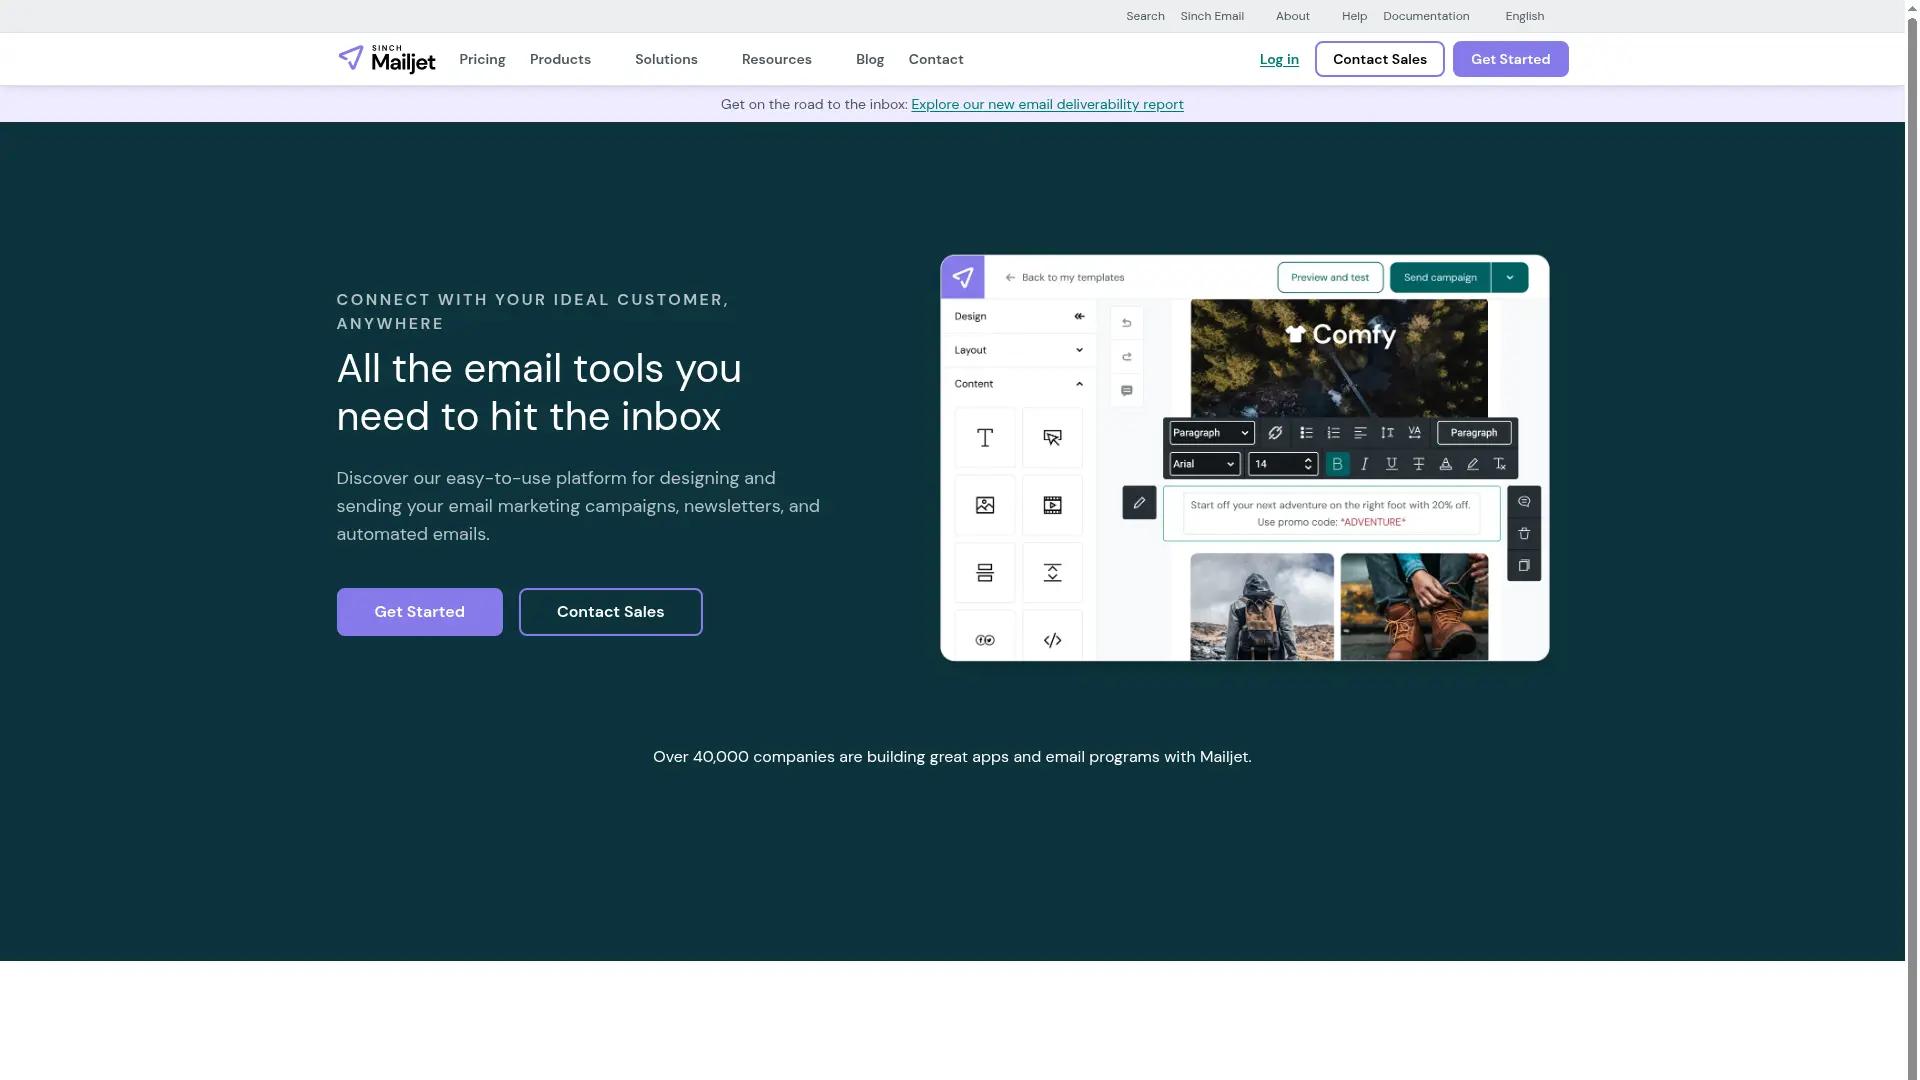Select the Video content block icon
The image size is (1920, 1080).
point(1051,505)
